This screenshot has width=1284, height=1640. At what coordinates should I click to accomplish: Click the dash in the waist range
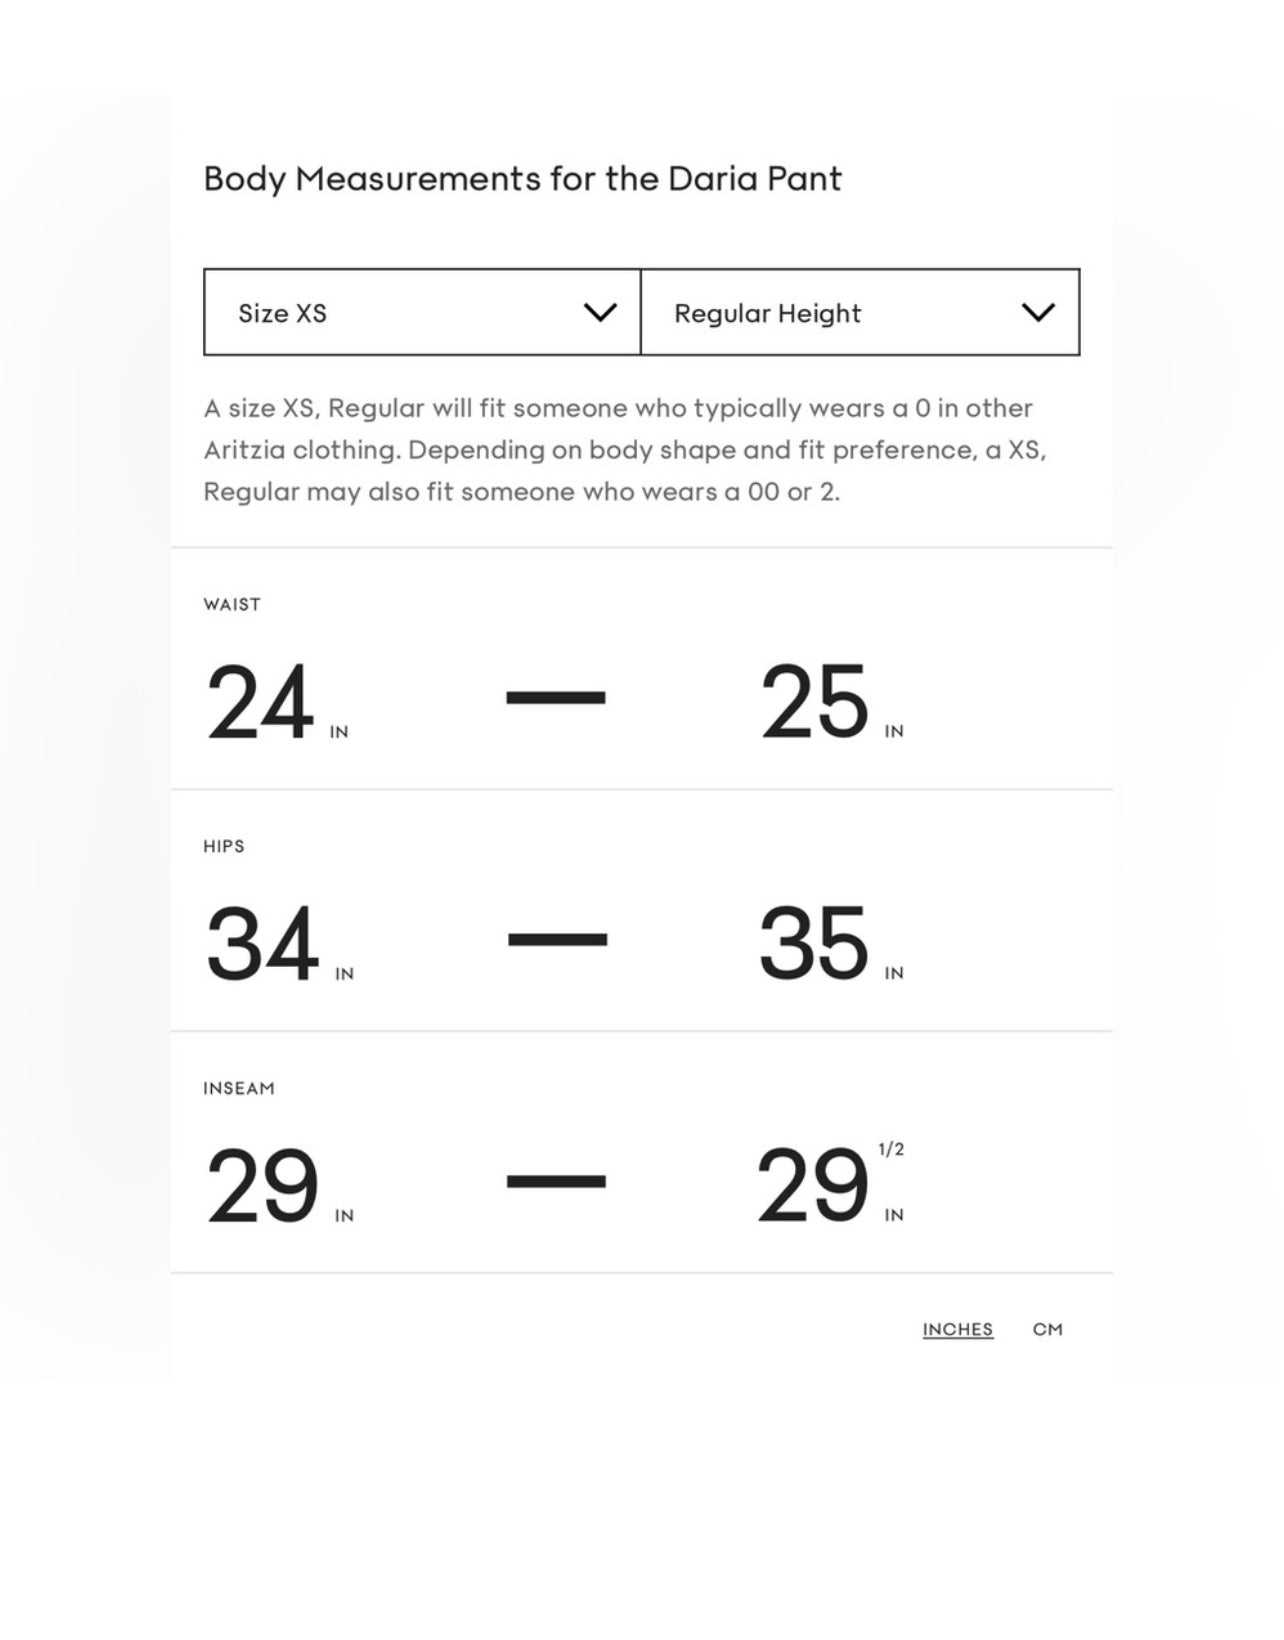pos(556,697)
